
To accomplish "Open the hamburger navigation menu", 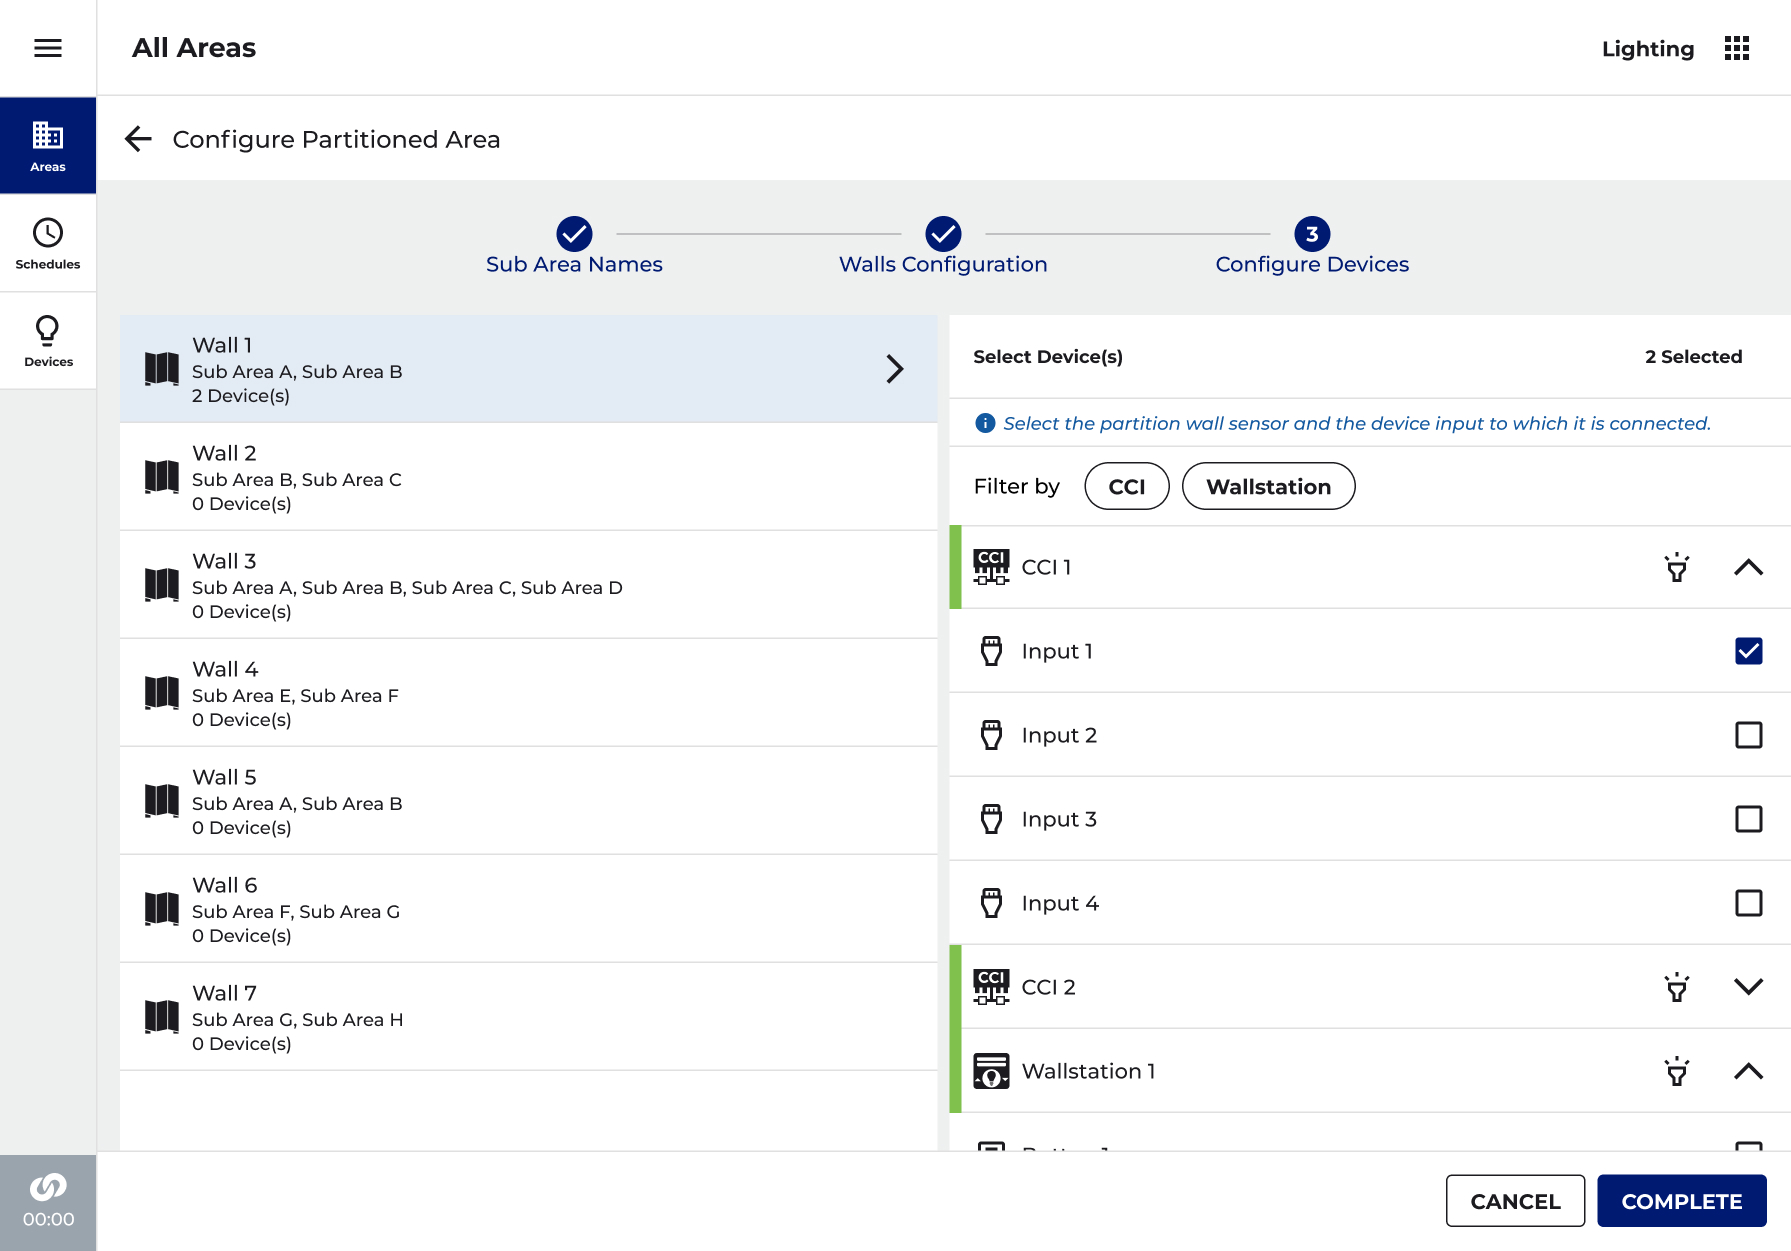I will pos(48,48).
